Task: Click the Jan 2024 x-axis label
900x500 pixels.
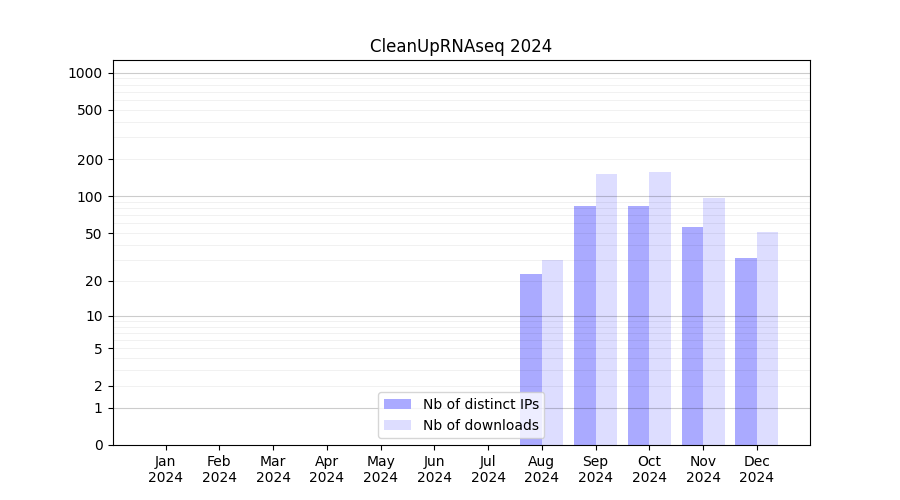Action: coord(166,469)
